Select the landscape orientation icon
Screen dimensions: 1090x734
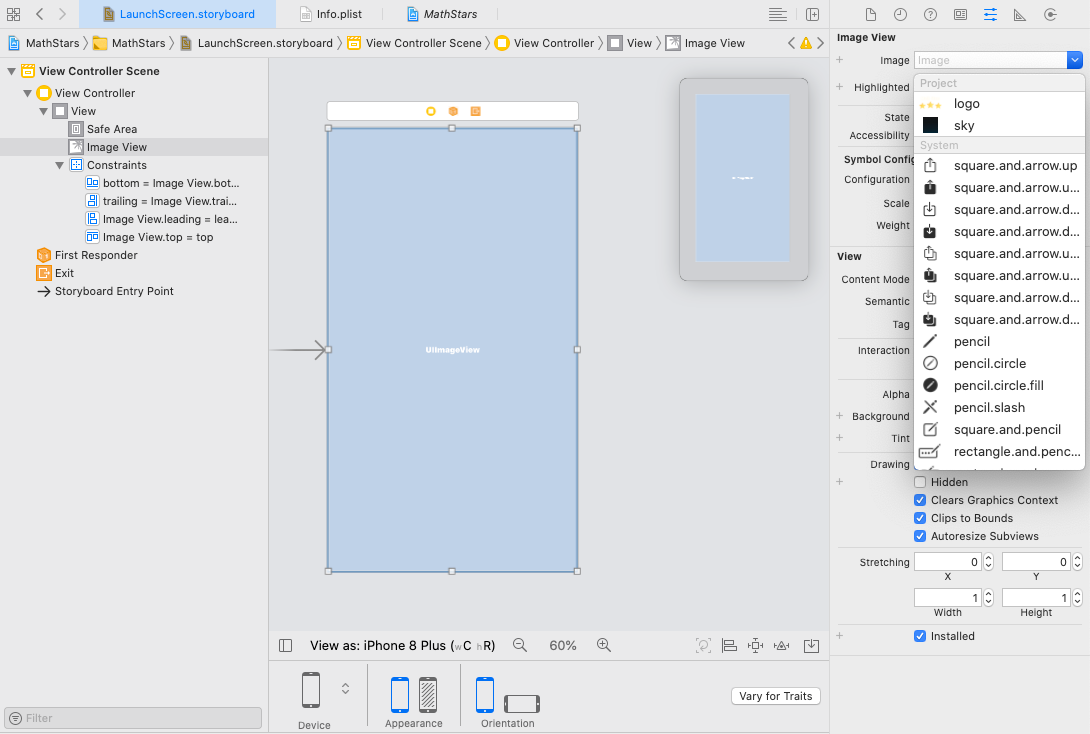[521, 703]
